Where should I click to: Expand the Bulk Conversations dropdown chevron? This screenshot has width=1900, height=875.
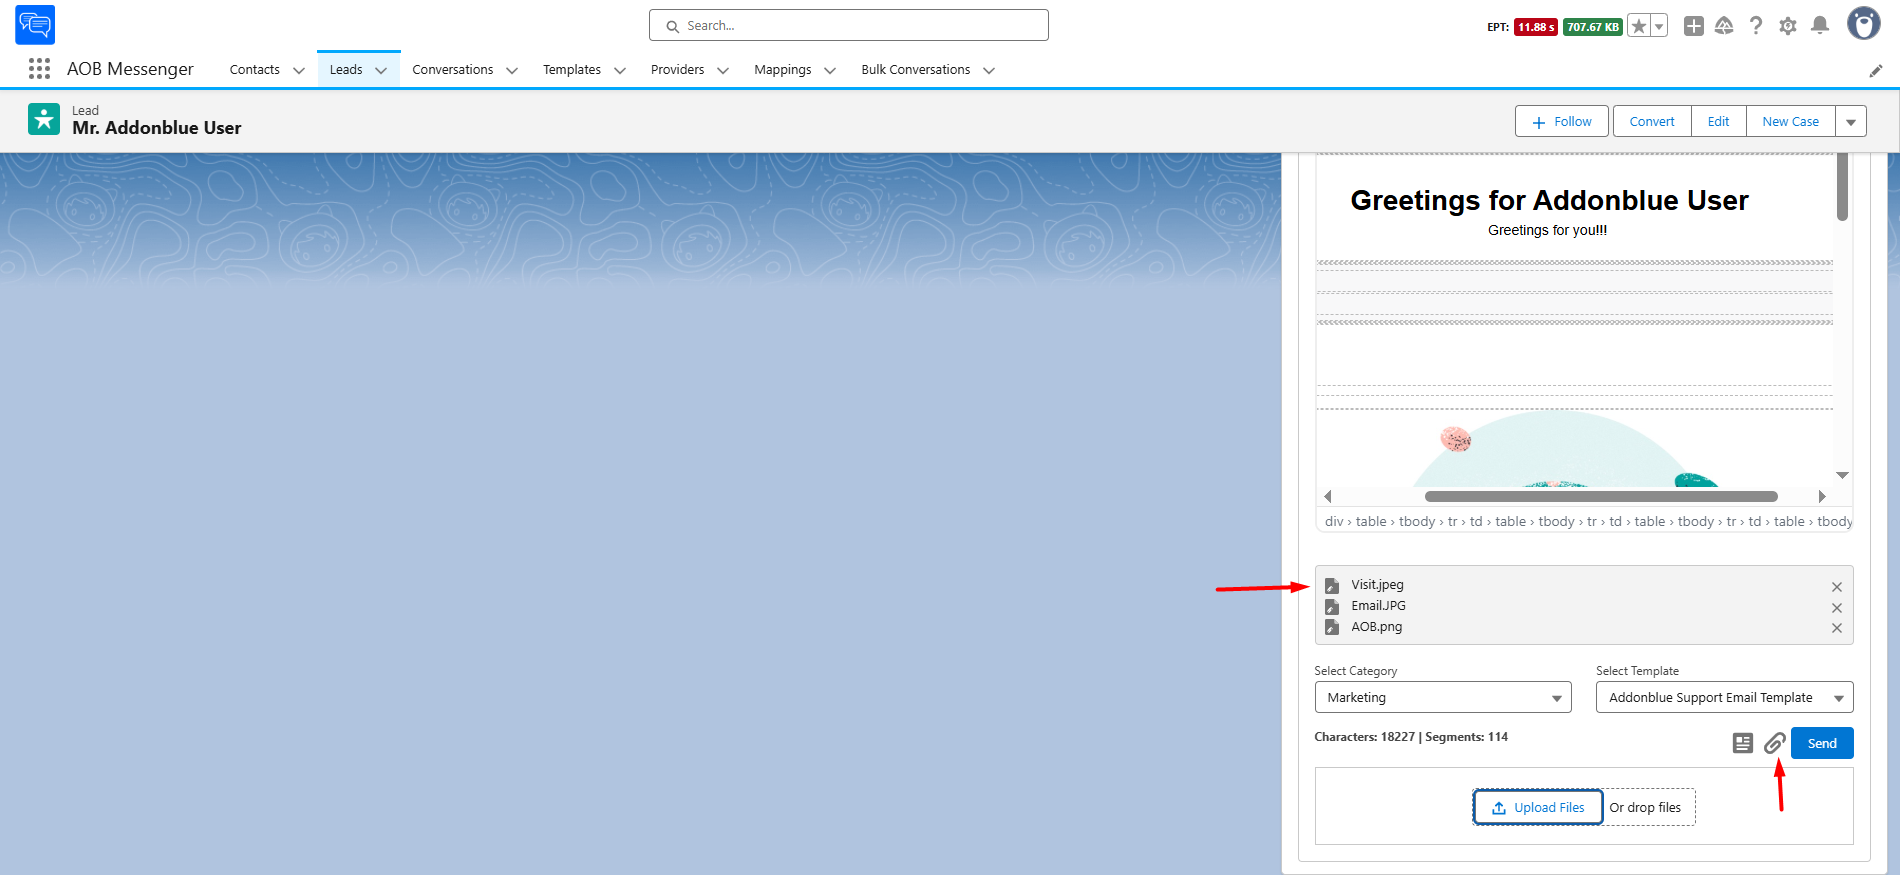click(x=989, y=70)
